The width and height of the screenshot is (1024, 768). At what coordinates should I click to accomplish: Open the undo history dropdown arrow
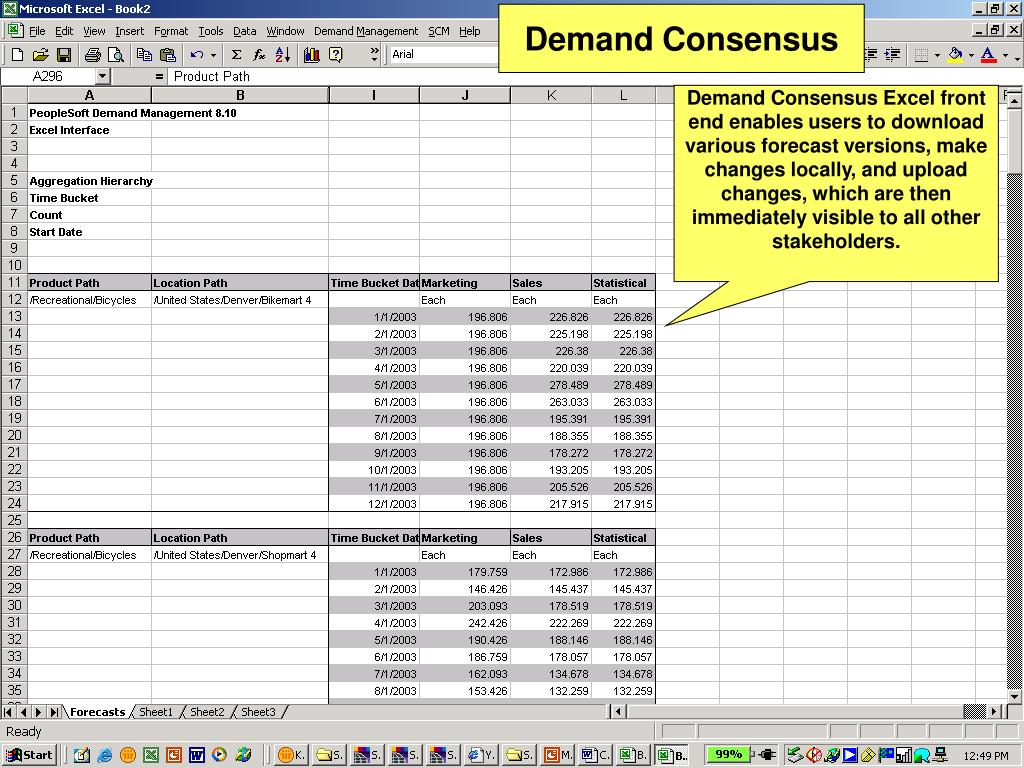tap(213, 55)
